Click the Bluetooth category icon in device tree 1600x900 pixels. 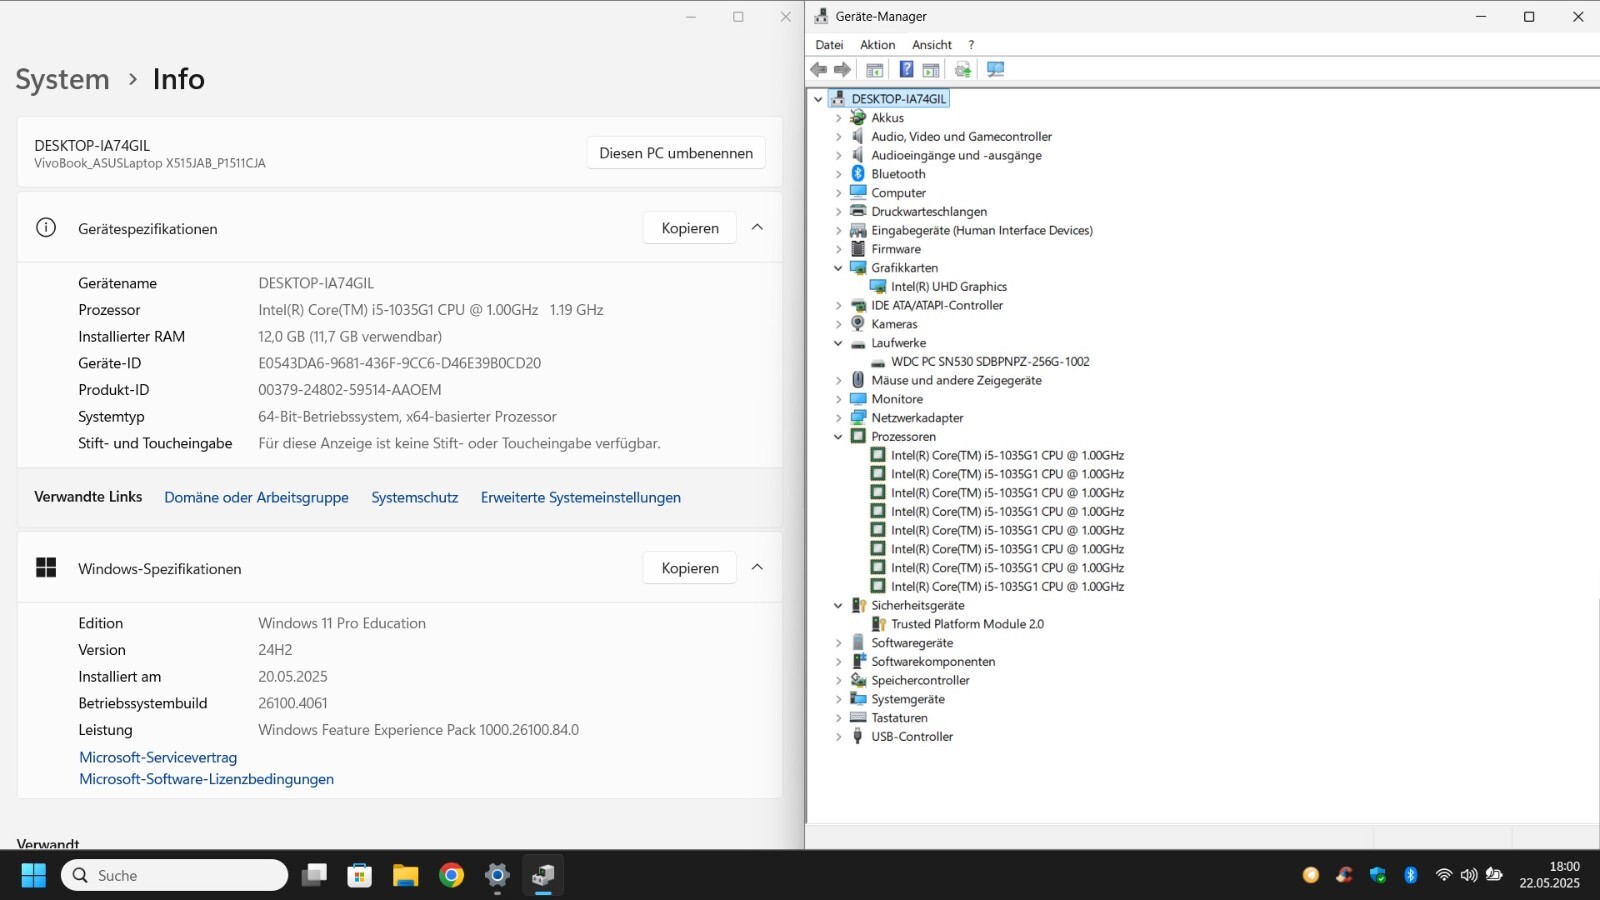point(858,174)
